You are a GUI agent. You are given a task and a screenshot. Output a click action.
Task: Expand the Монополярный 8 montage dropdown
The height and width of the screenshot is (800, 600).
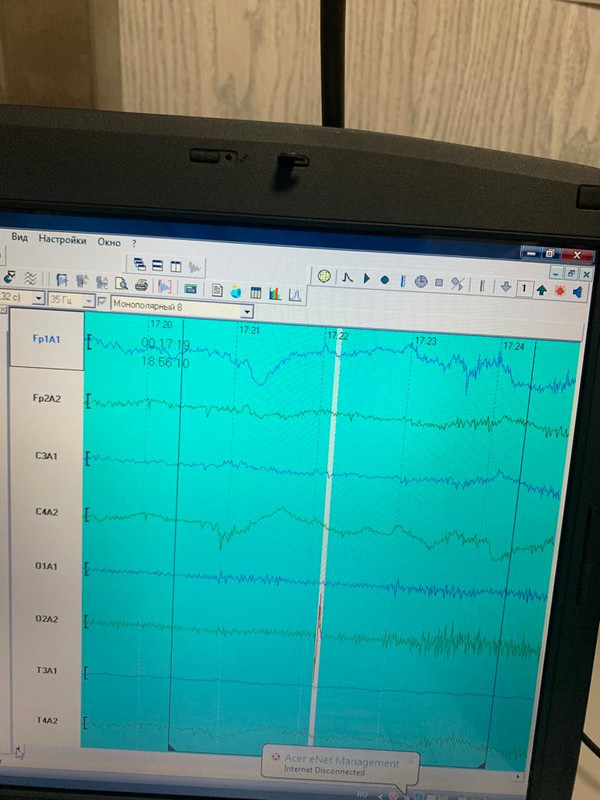coord(247,311)
